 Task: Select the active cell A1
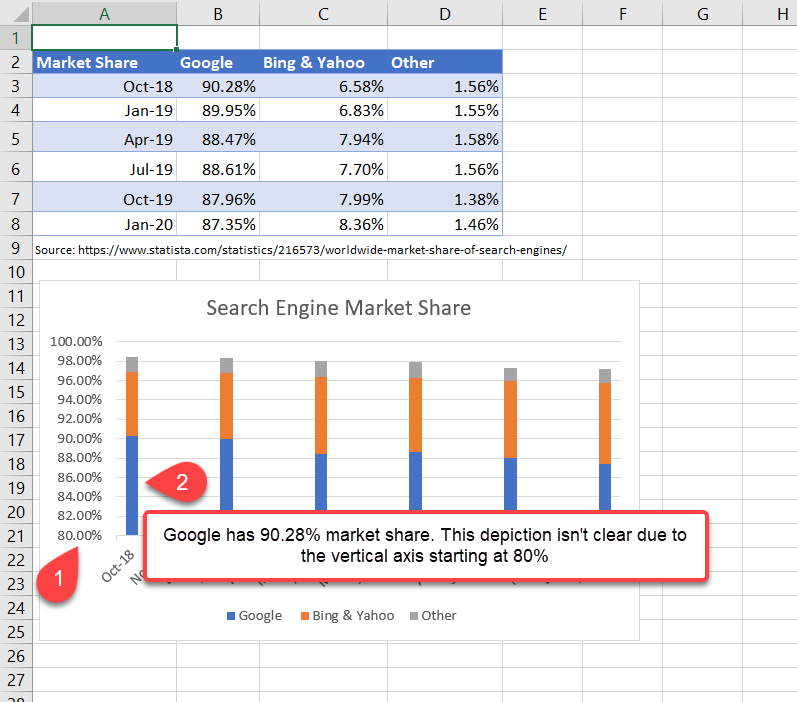104,38
